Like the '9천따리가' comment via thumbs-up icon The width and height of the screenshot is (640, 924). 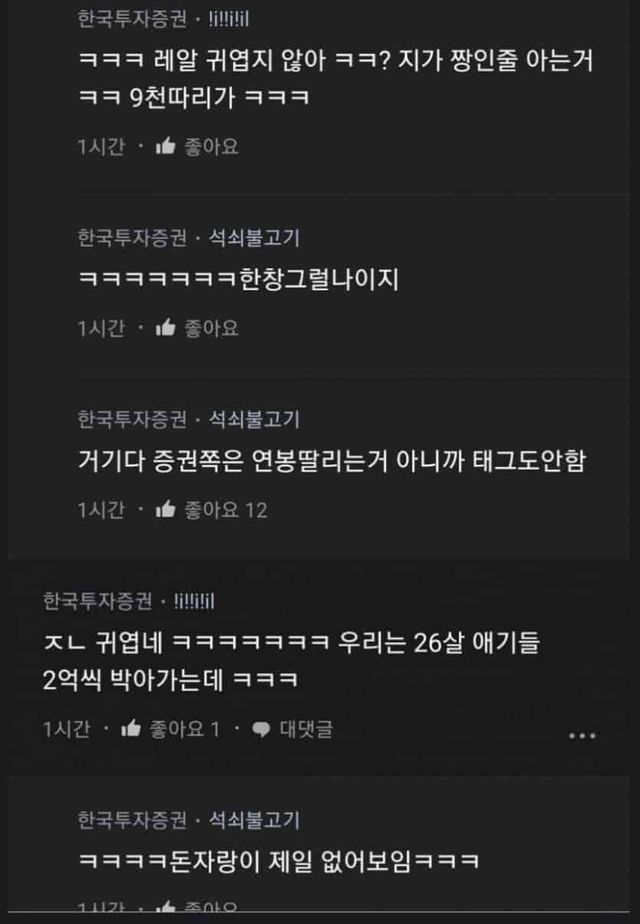tap(166, 146)
